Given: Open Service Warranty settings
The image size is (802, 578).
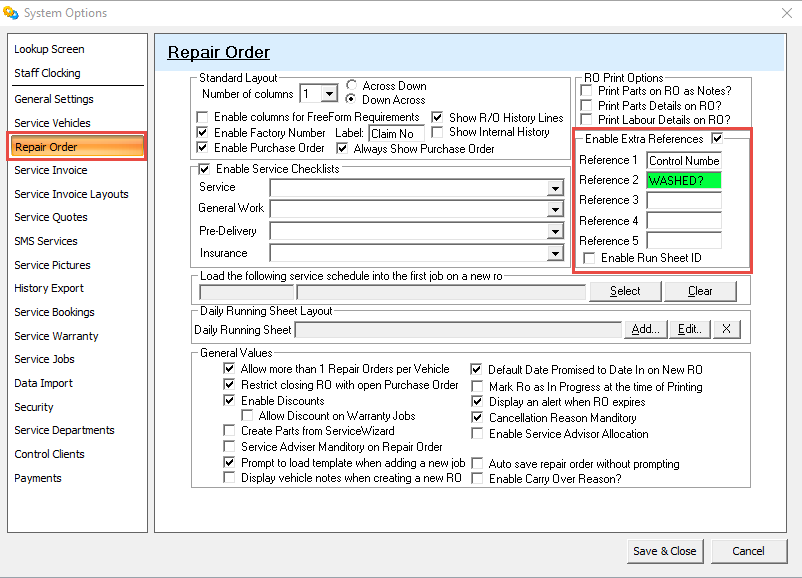Looking at the screenshot, I should click(x=56, y=337).
